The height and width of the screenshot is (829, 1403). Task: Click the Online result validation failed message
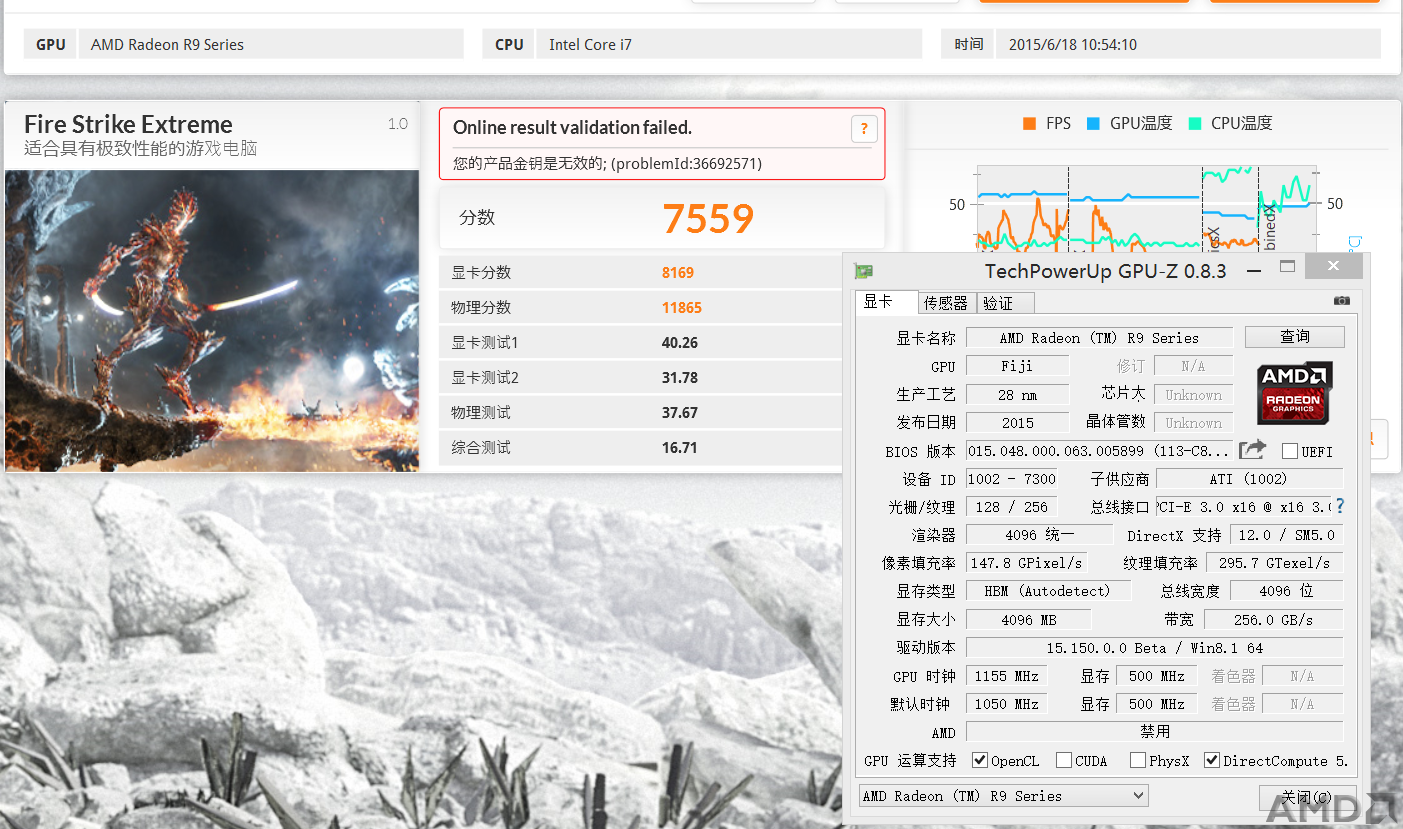(572, 128)
